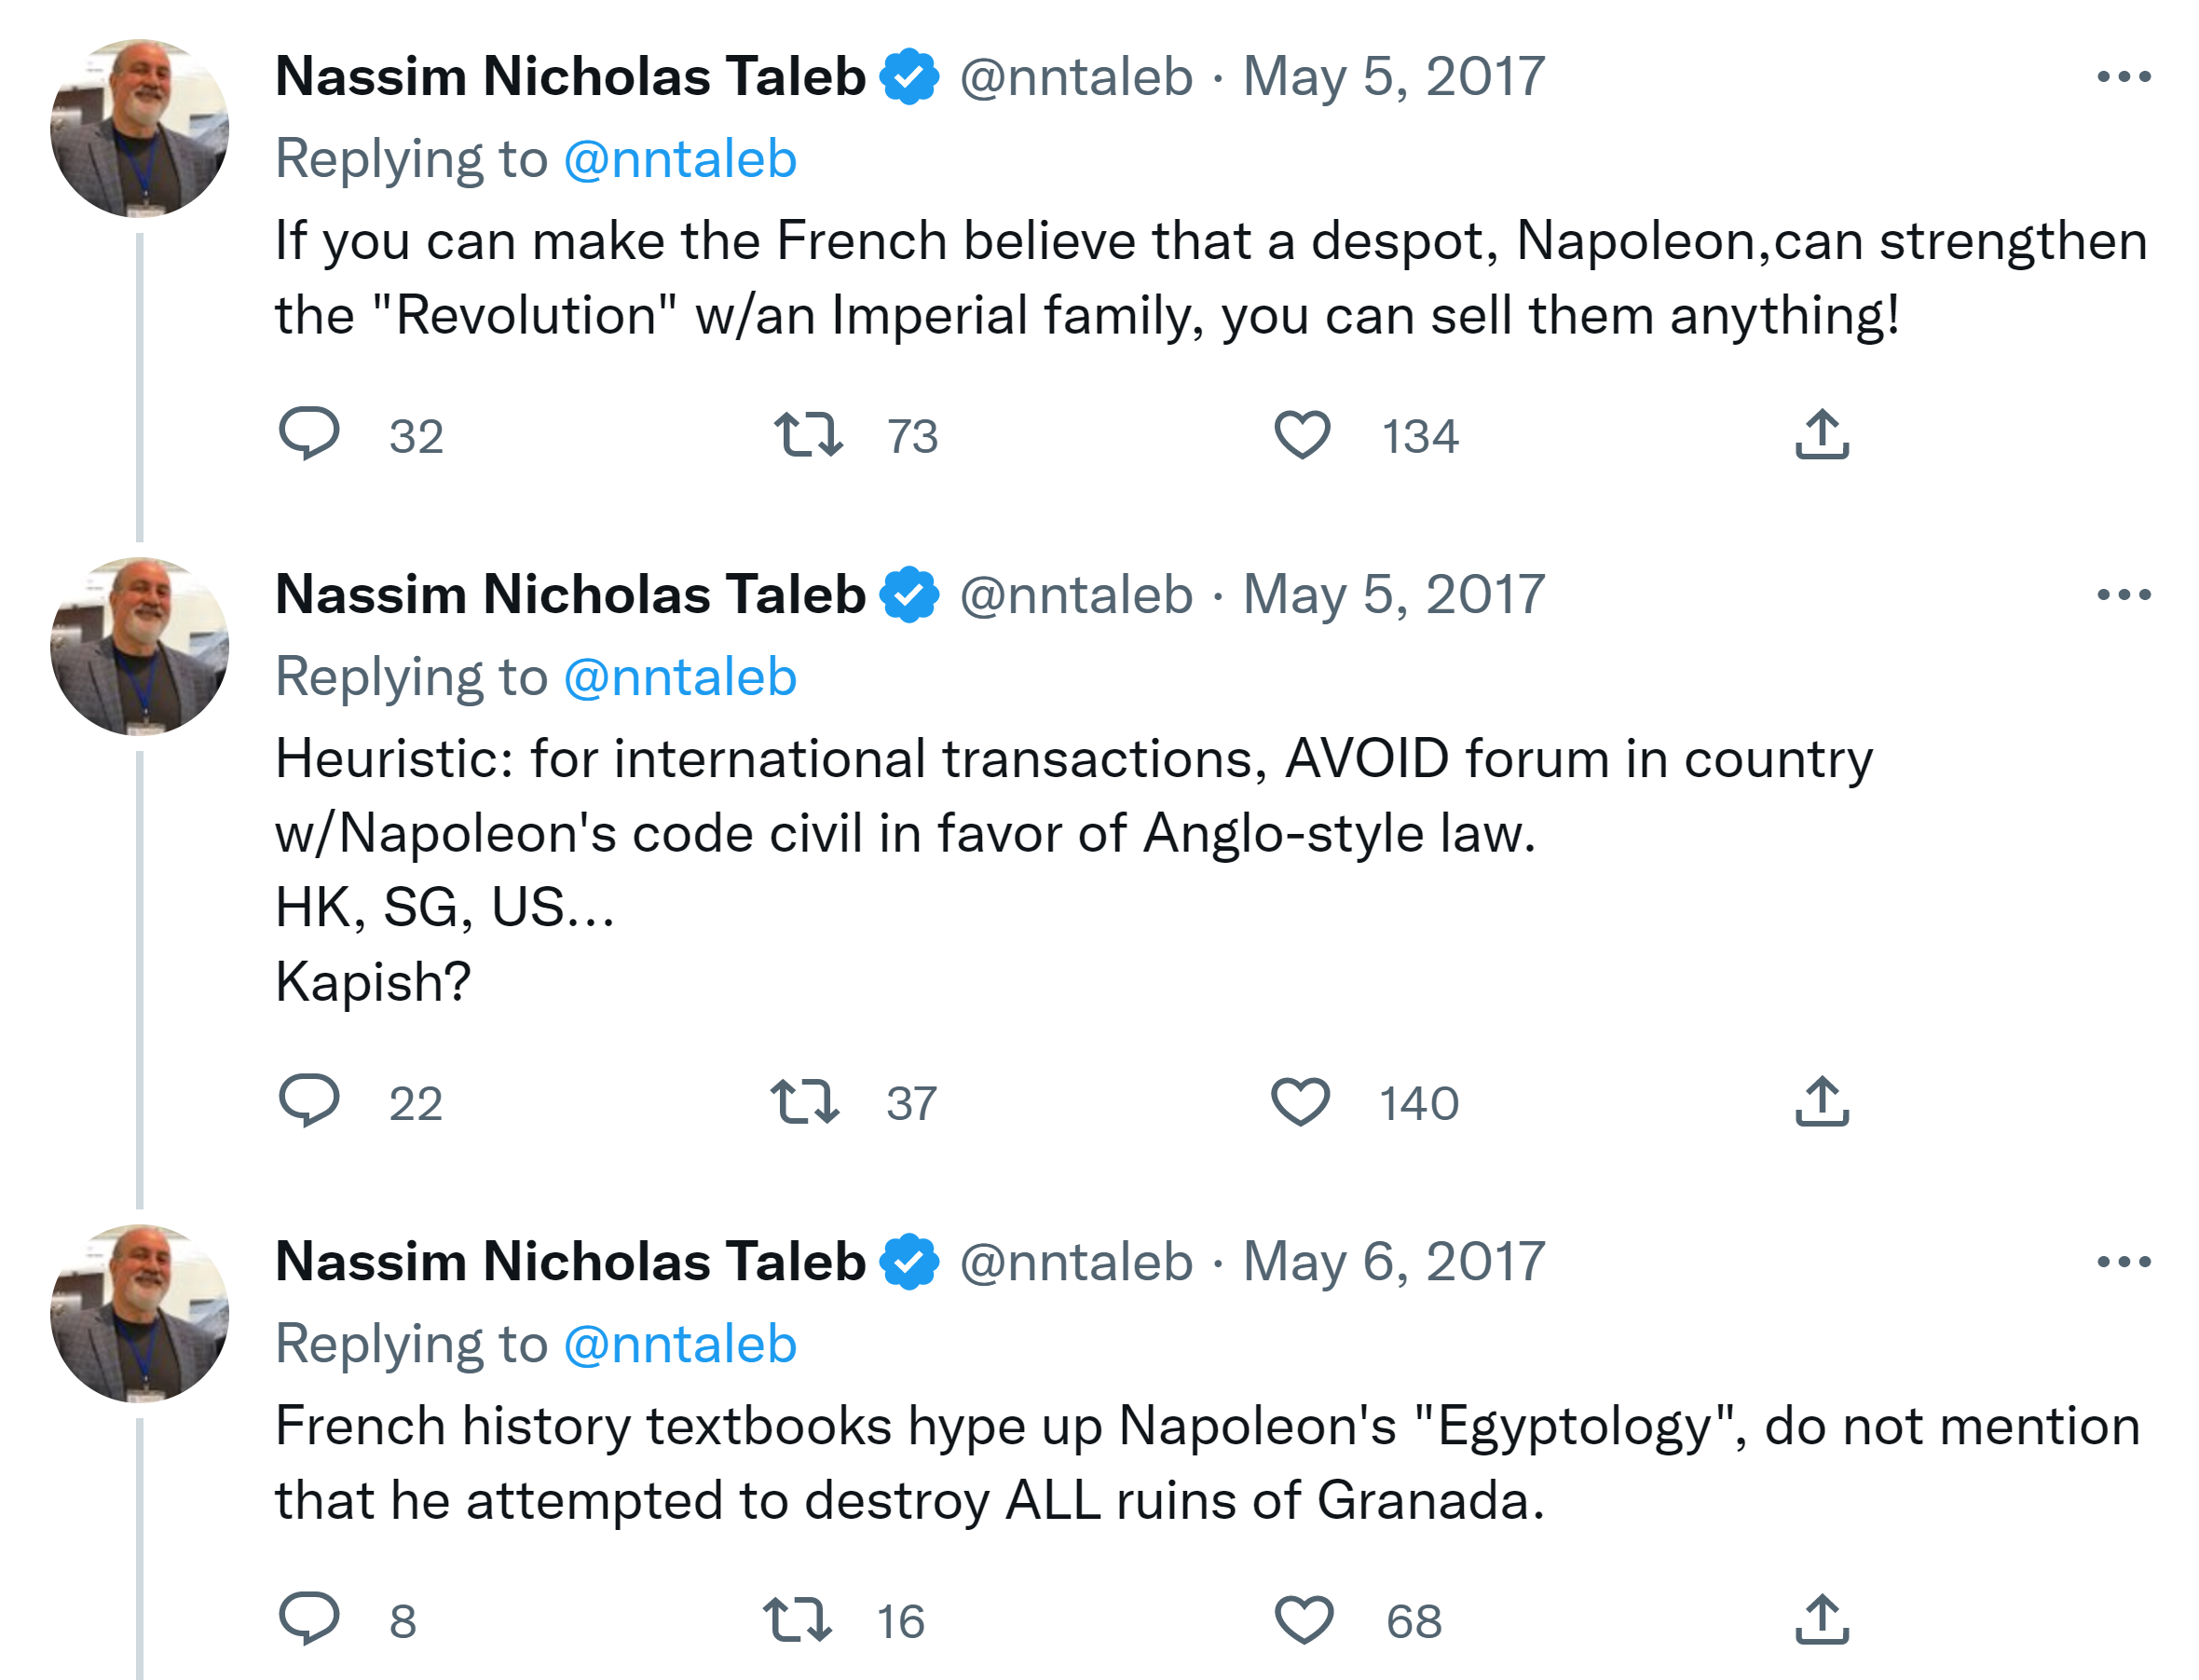2199x1680 pixels.
Task: Reply to the Napoleon despot tweet
Action: click(309, 434)
